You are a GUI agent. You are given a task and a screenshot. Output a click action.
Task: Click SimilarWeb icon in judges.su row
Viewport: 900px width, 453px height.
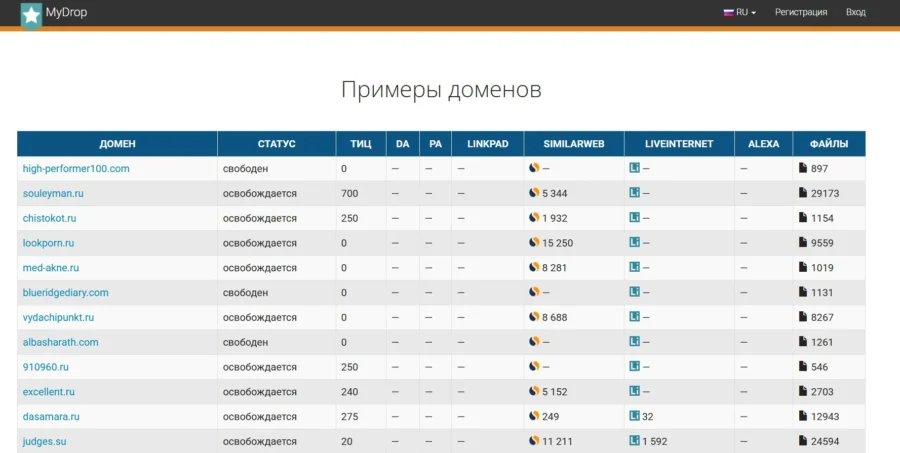(x=534, y=440)
